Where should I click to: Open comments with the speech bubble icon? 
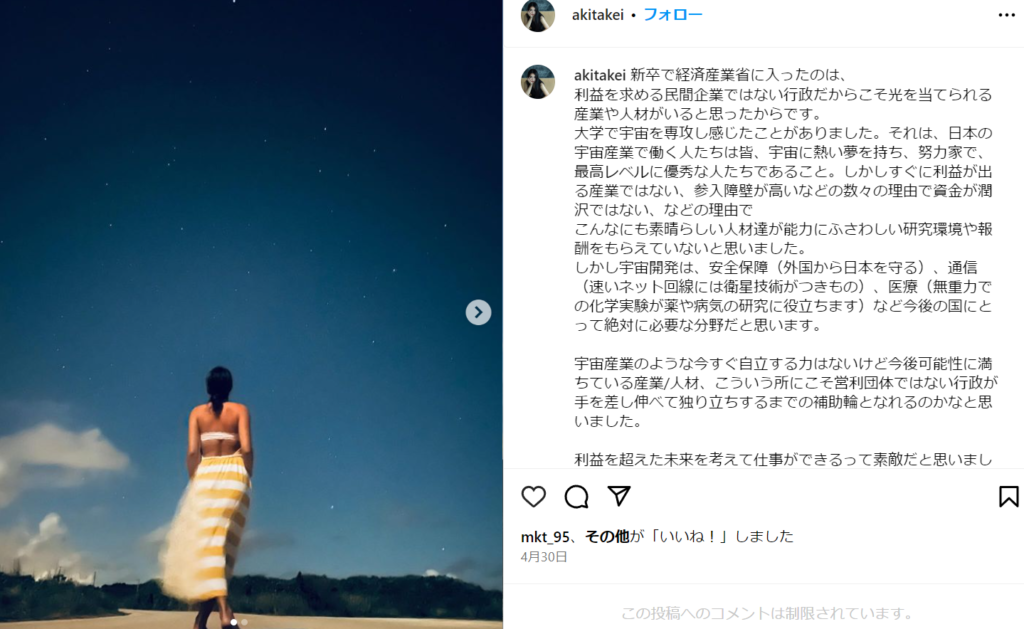pyautogui.click(x=576, y=496)
